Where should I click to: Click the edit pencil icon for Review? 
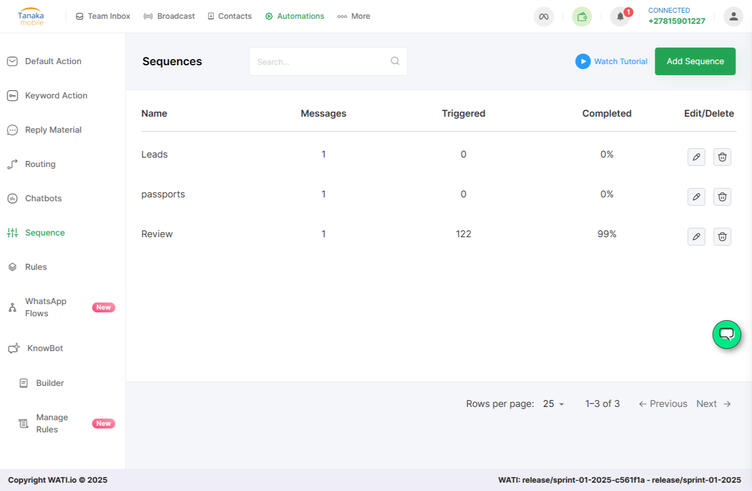click(696, 237)
